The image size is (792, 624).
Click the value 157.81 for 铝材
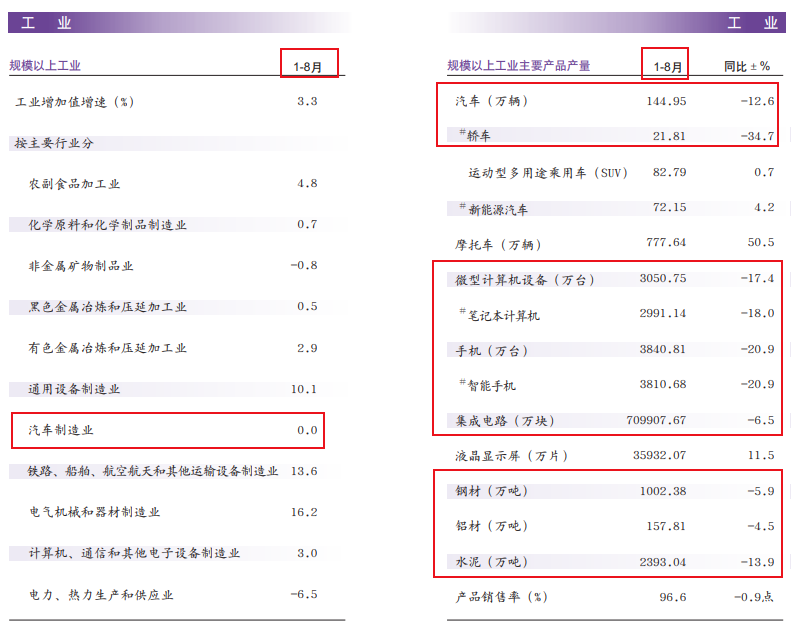[666, 526]
